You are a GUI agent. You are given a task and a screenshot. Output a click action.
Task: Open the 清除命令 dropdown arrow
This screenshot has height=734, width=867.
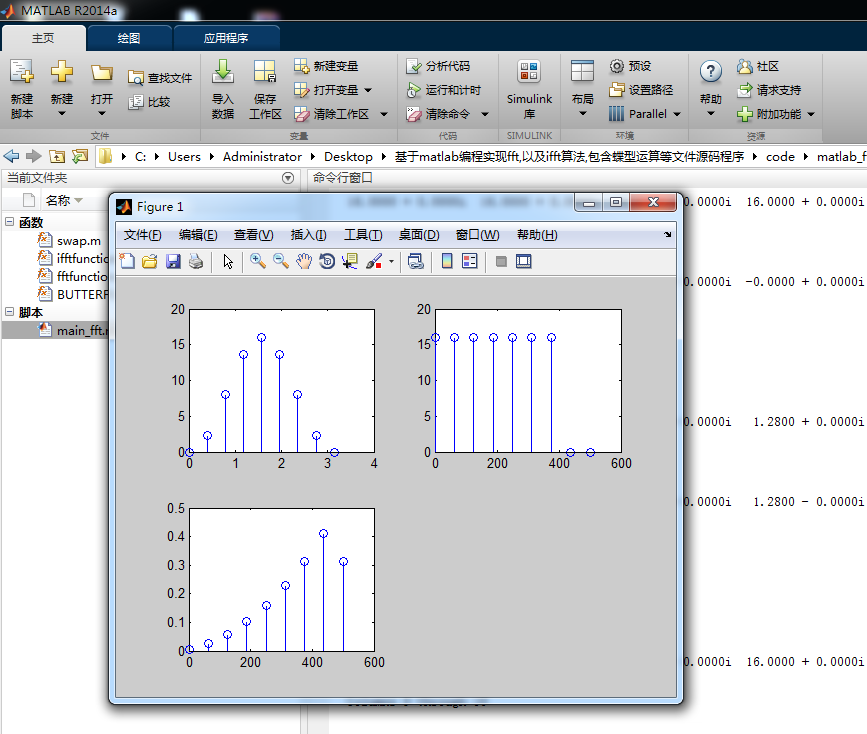point(485,114)
